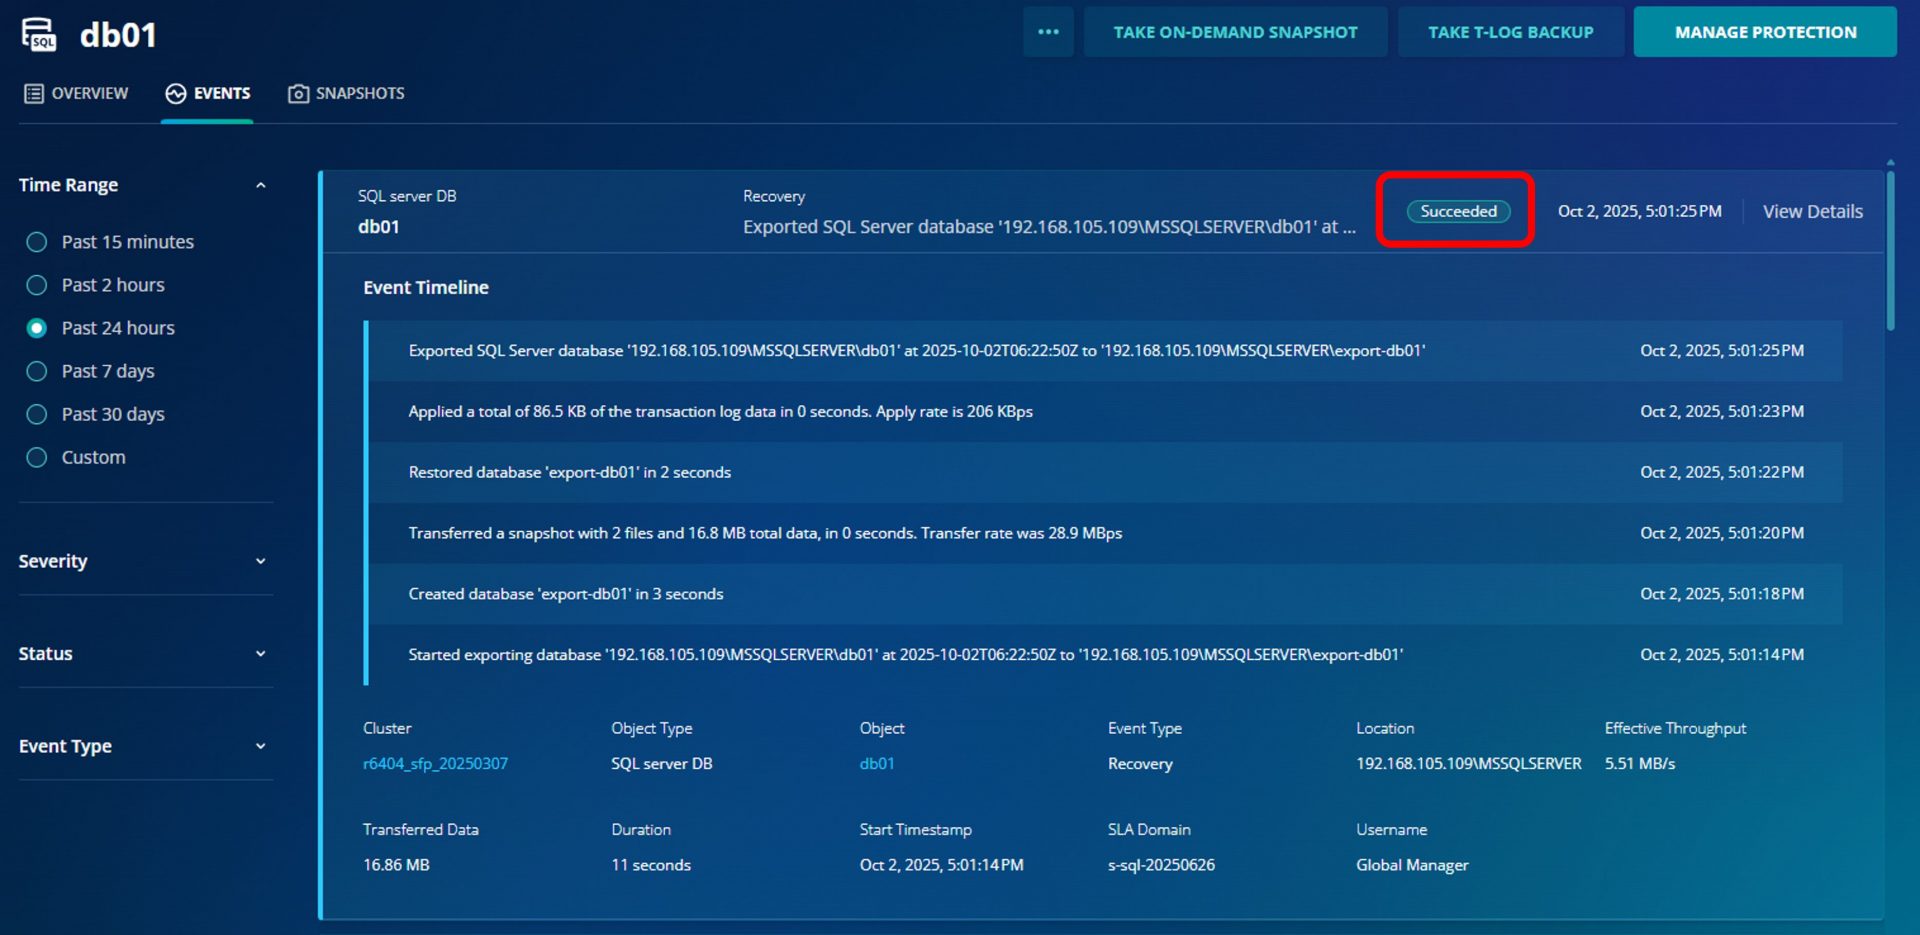The height and width of the screenshot is (935, 1920).
Task: Open the three-dot more actions menu
Action: (x=1047, y=32)
